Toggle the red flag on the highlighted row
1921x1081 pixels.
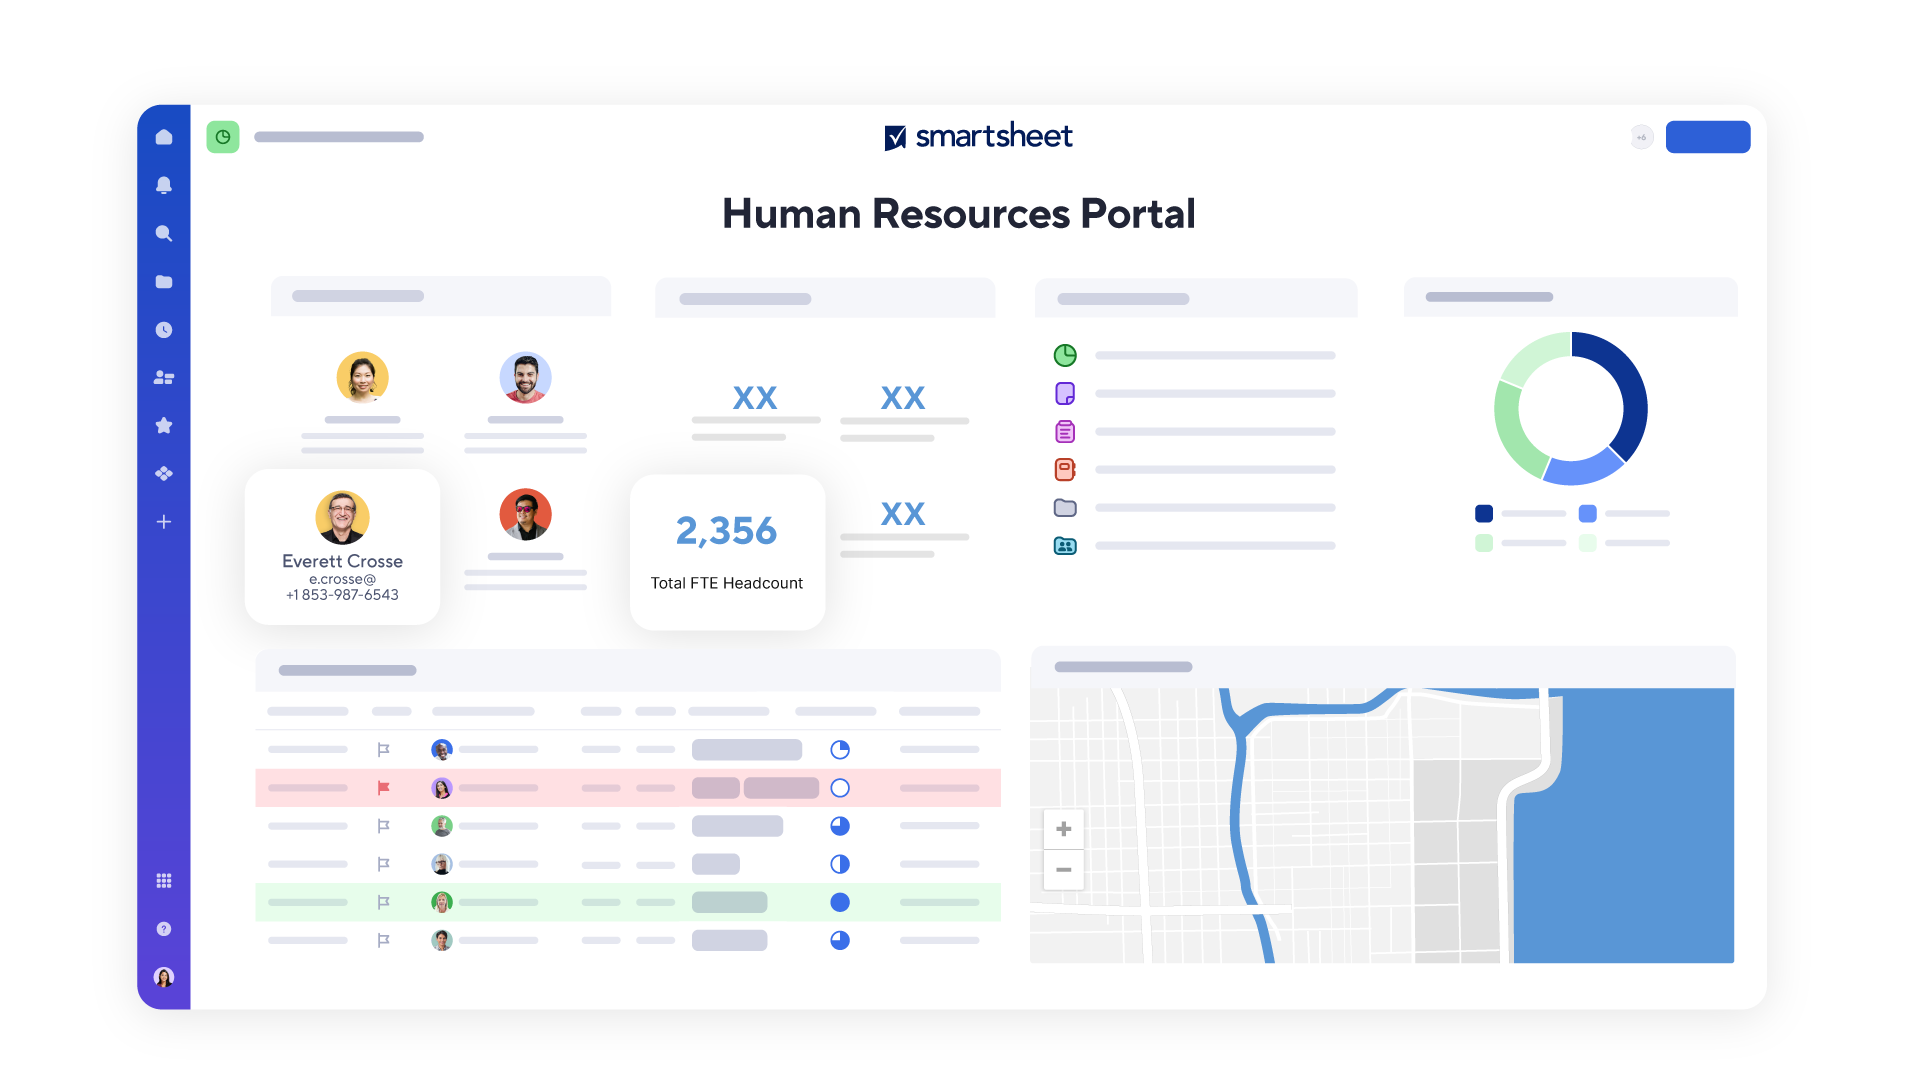(383, 788)
